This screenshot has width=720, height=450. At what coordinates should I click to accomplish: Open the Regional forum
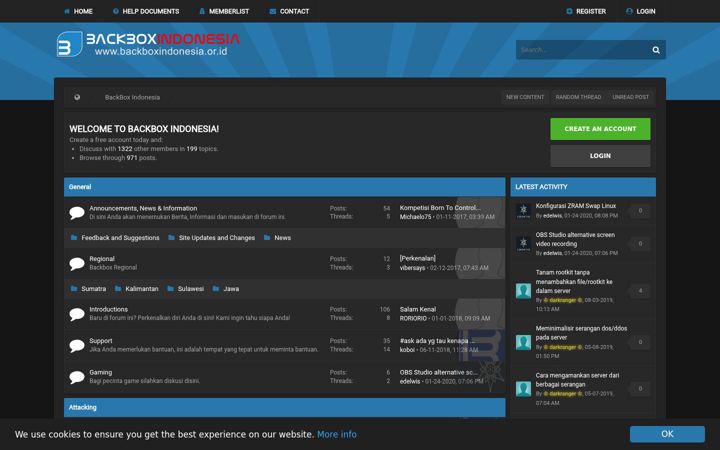[102, 259]
